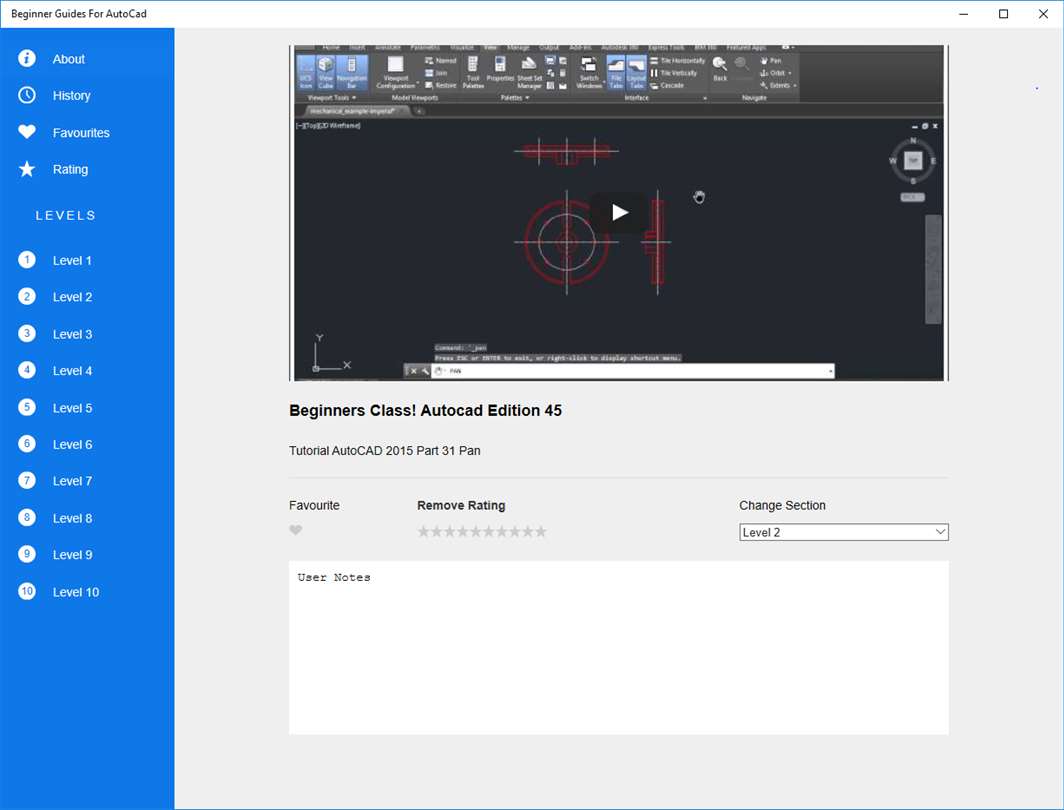Screen dimensions: 1064x810
Task: Go to Level 6 in sidebar
Action: pos(72,444)
